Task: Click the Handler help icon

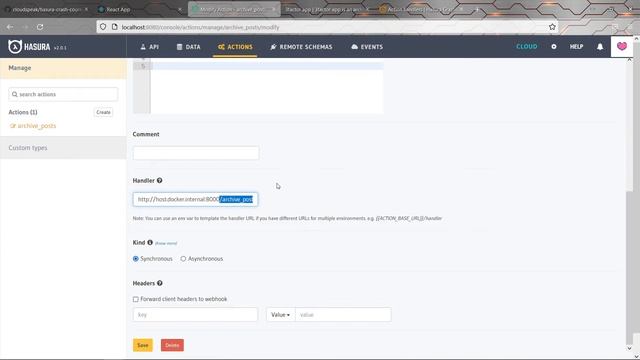Action: pyautogui.click(x=160, y=180)
